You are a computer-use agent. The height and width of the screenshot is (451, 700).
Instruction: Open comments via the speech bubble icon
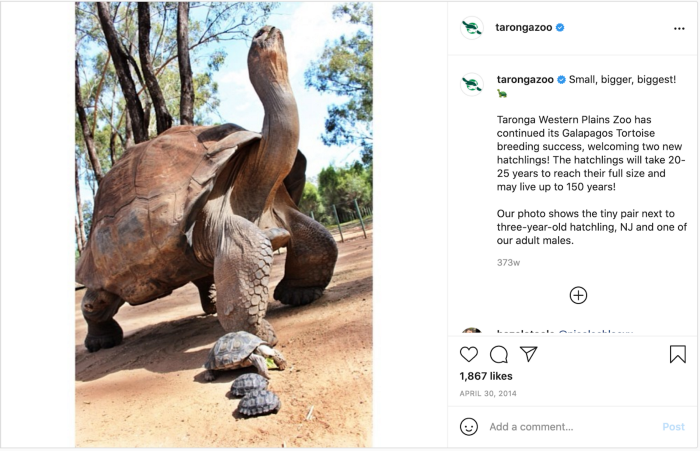point(499,354)
